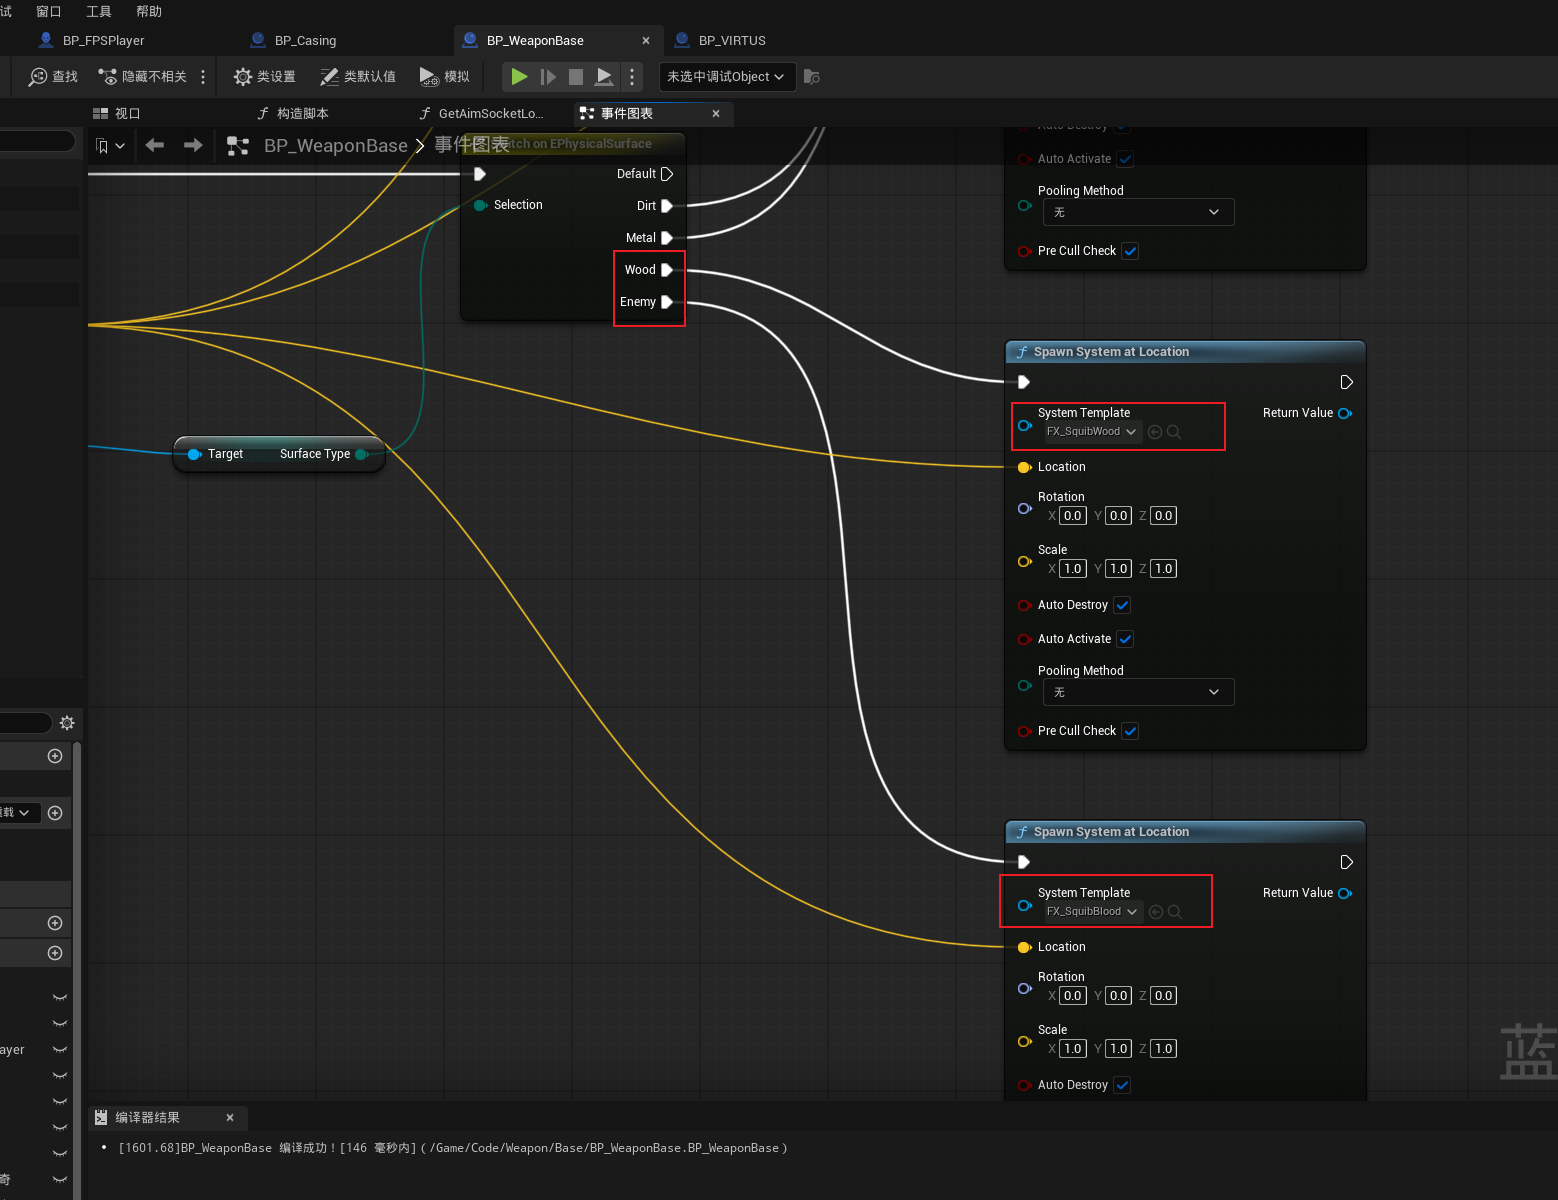Close the 编译器结果 panel tab
This screenshot has height=1200, width=1558.
coord(230,1118)
